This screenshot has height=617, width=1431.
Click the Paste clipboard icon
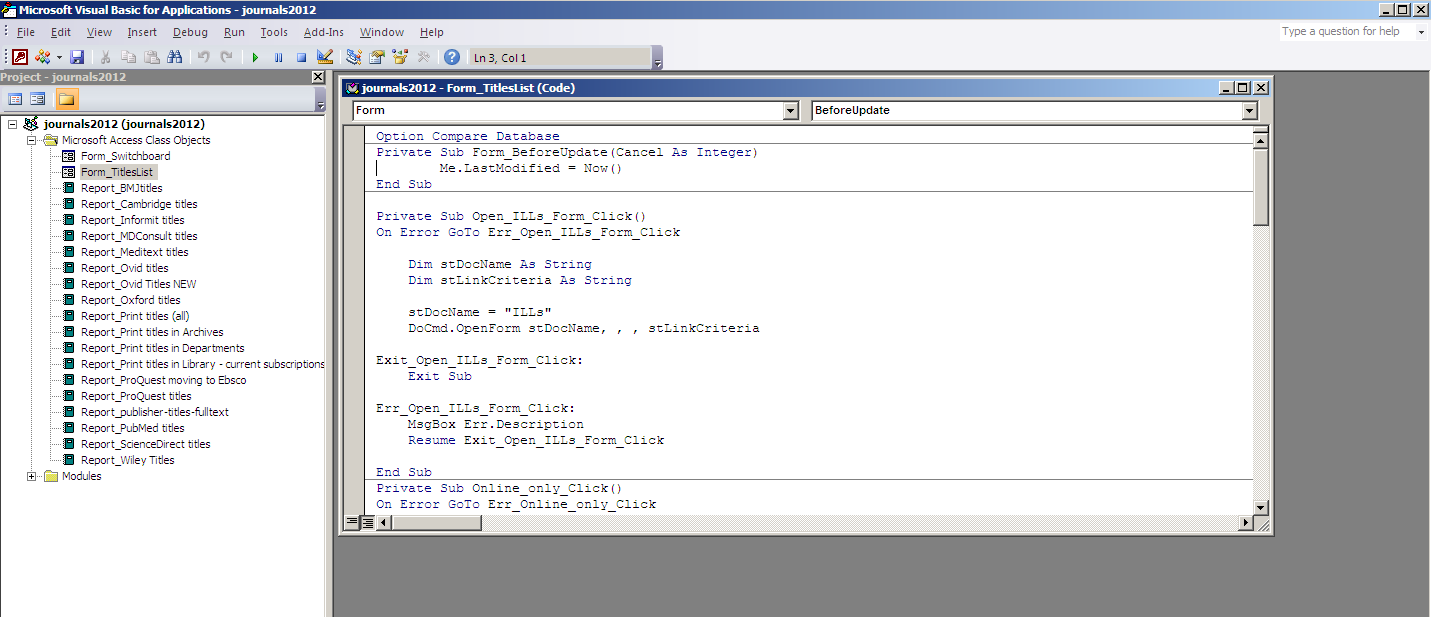point(151,58)
